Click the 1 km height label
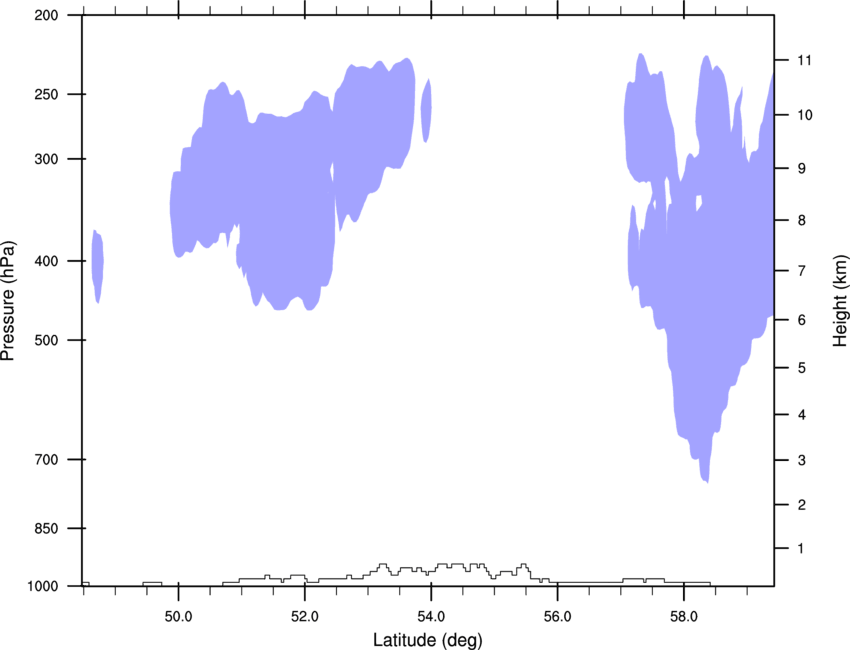Viewport: 850px width, 650px height. (802, 549)
